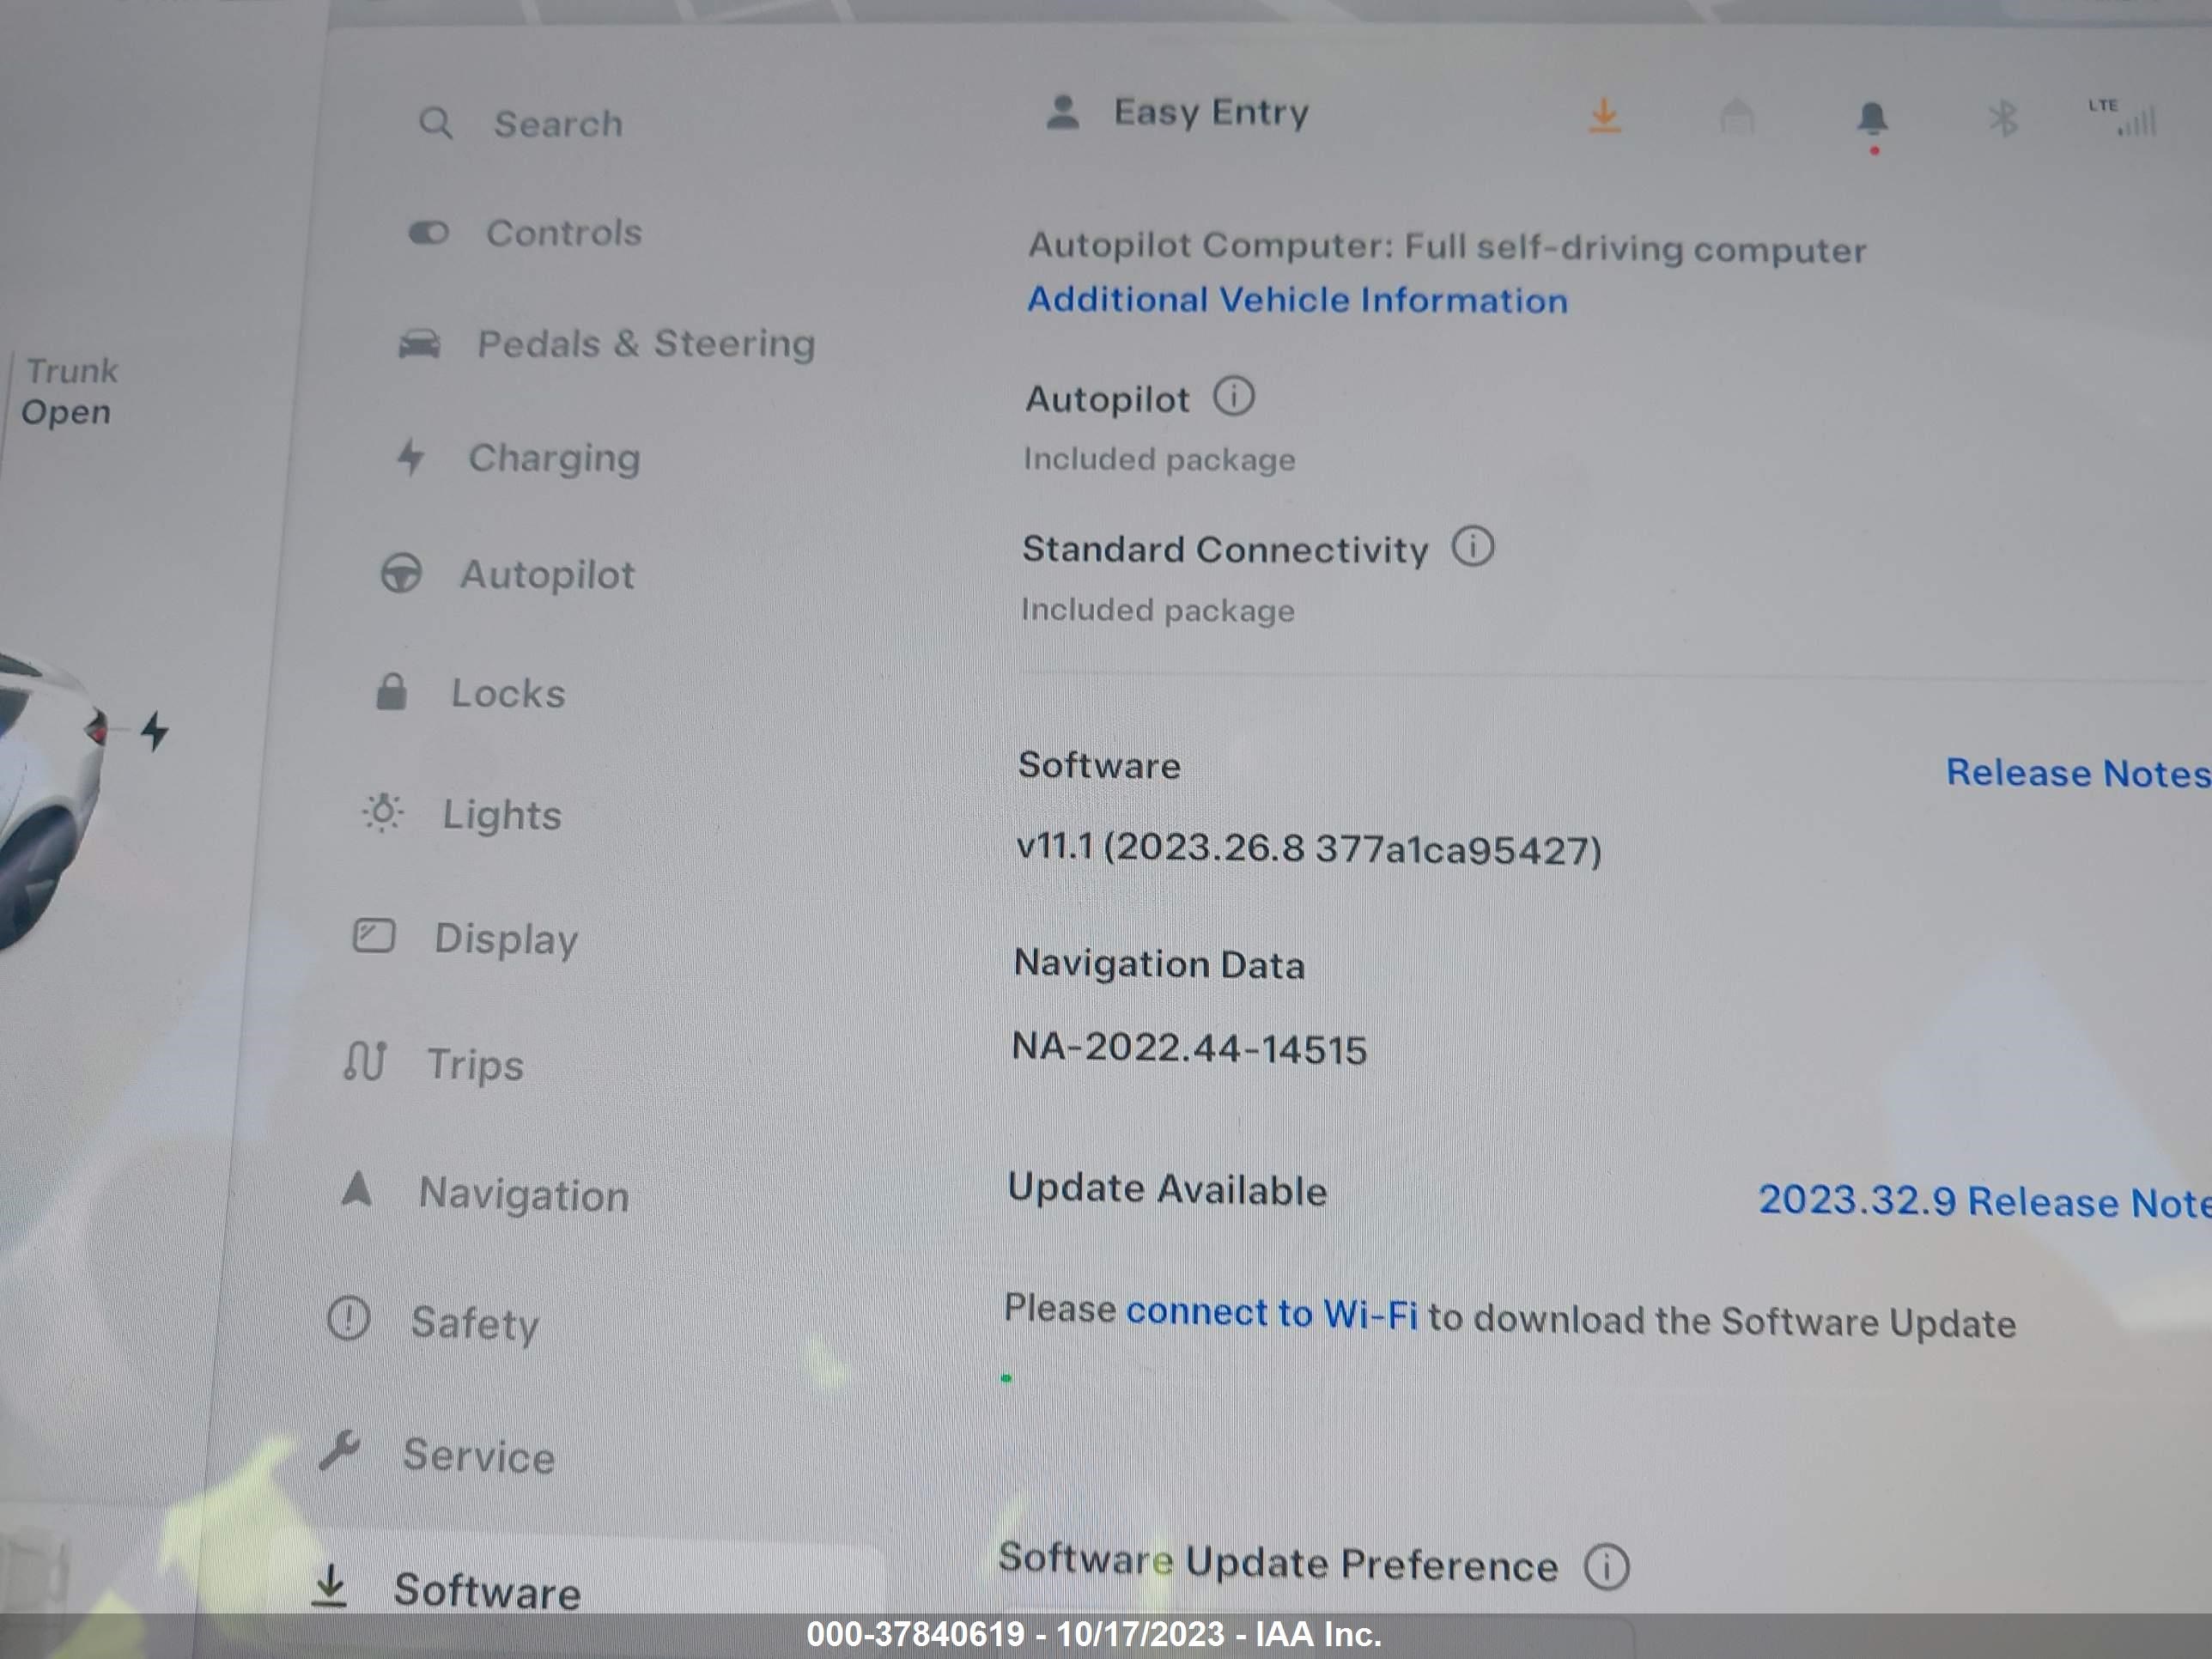Tap the Controls toggle icon
This screenshot has width=2212, height=1659.
[429, 234]
